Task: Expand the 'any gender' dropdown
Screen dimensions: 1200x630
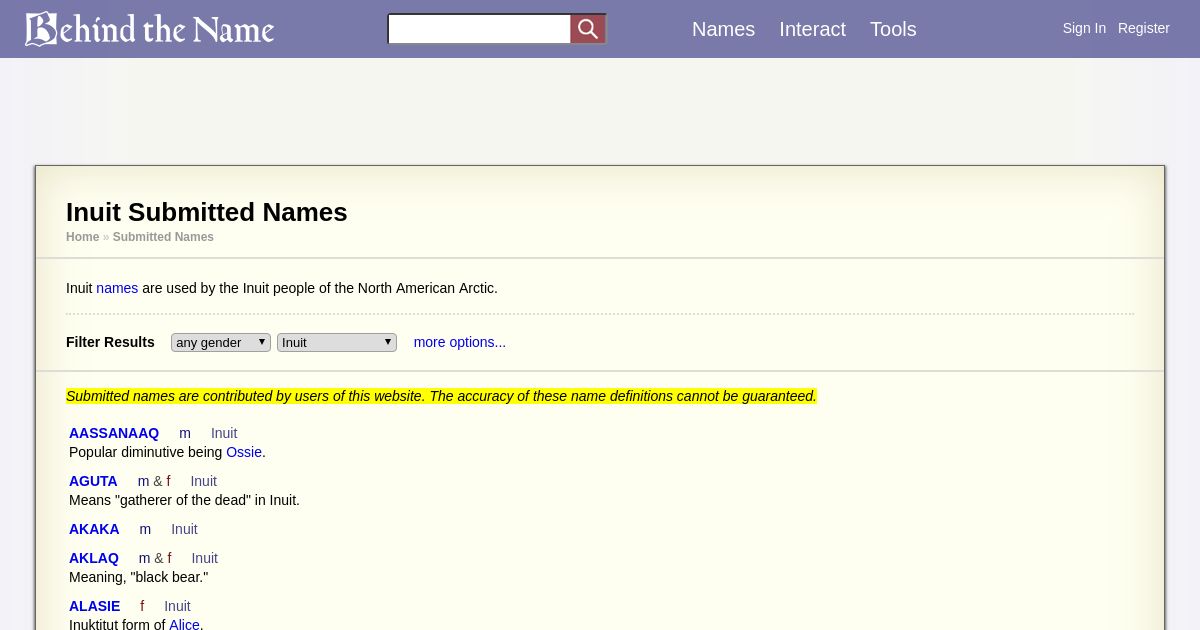Action: coord(221,342)
